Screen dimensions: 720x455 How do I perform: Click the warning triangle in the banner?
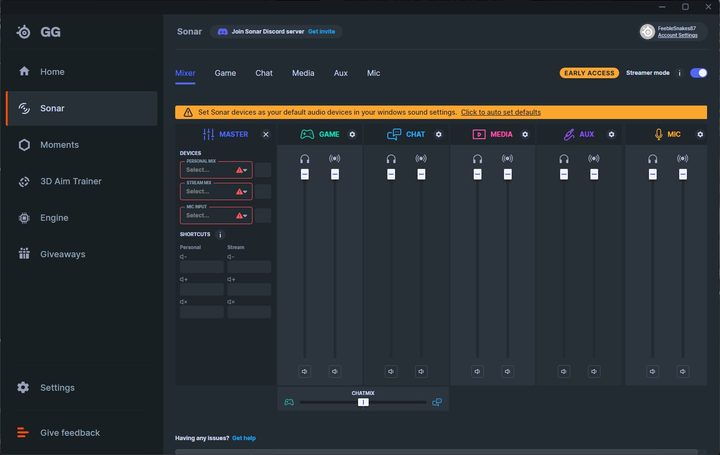click(x=188, y=112)
